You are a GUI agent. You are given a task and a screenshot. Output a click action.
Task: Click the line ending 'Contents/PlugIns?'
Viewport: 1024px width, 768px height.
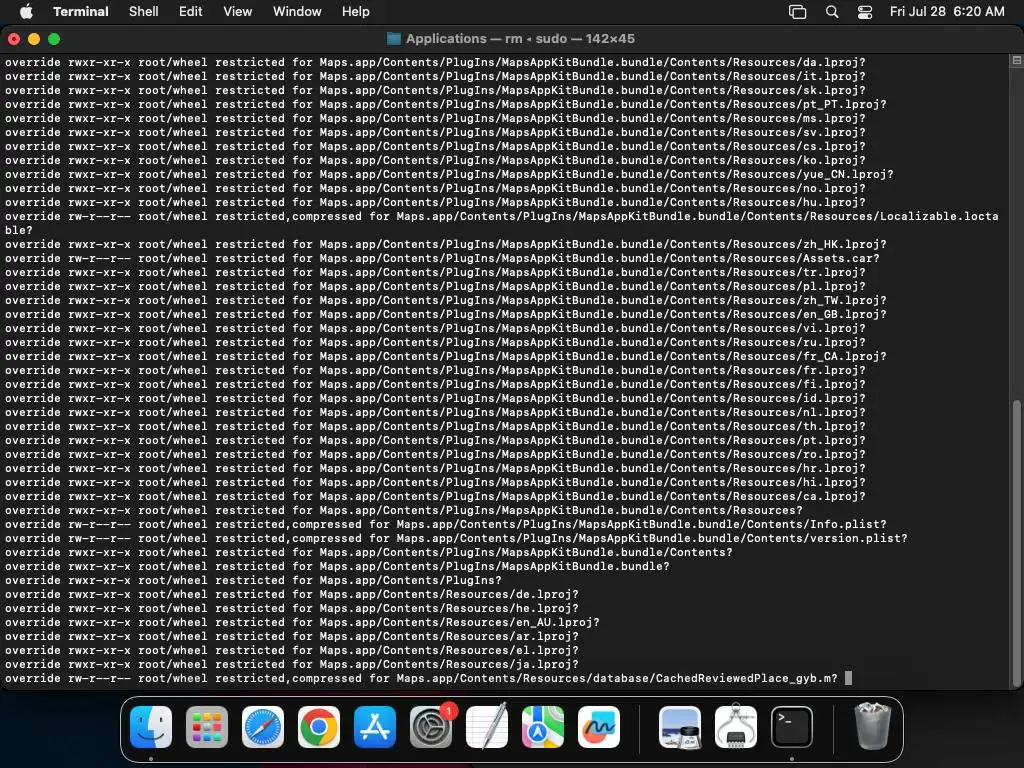point(253,581)
